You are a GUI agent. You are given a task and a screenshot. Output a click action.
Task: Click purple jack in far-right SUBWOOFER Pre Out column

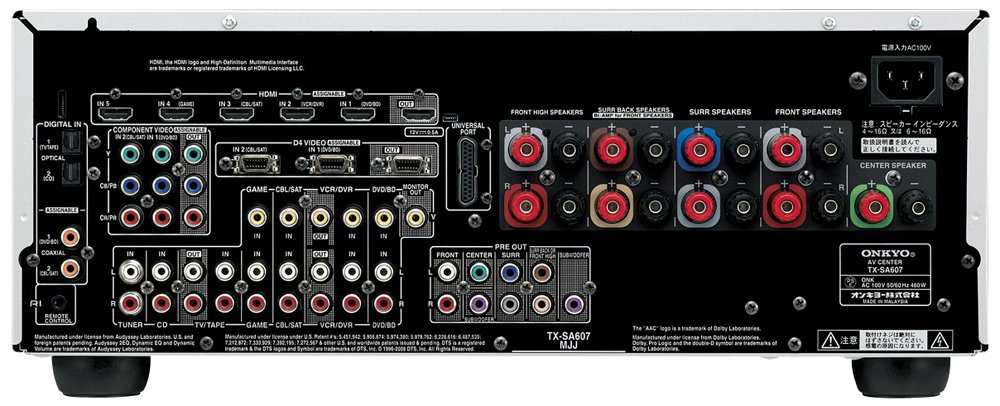(x=573, y=304)
